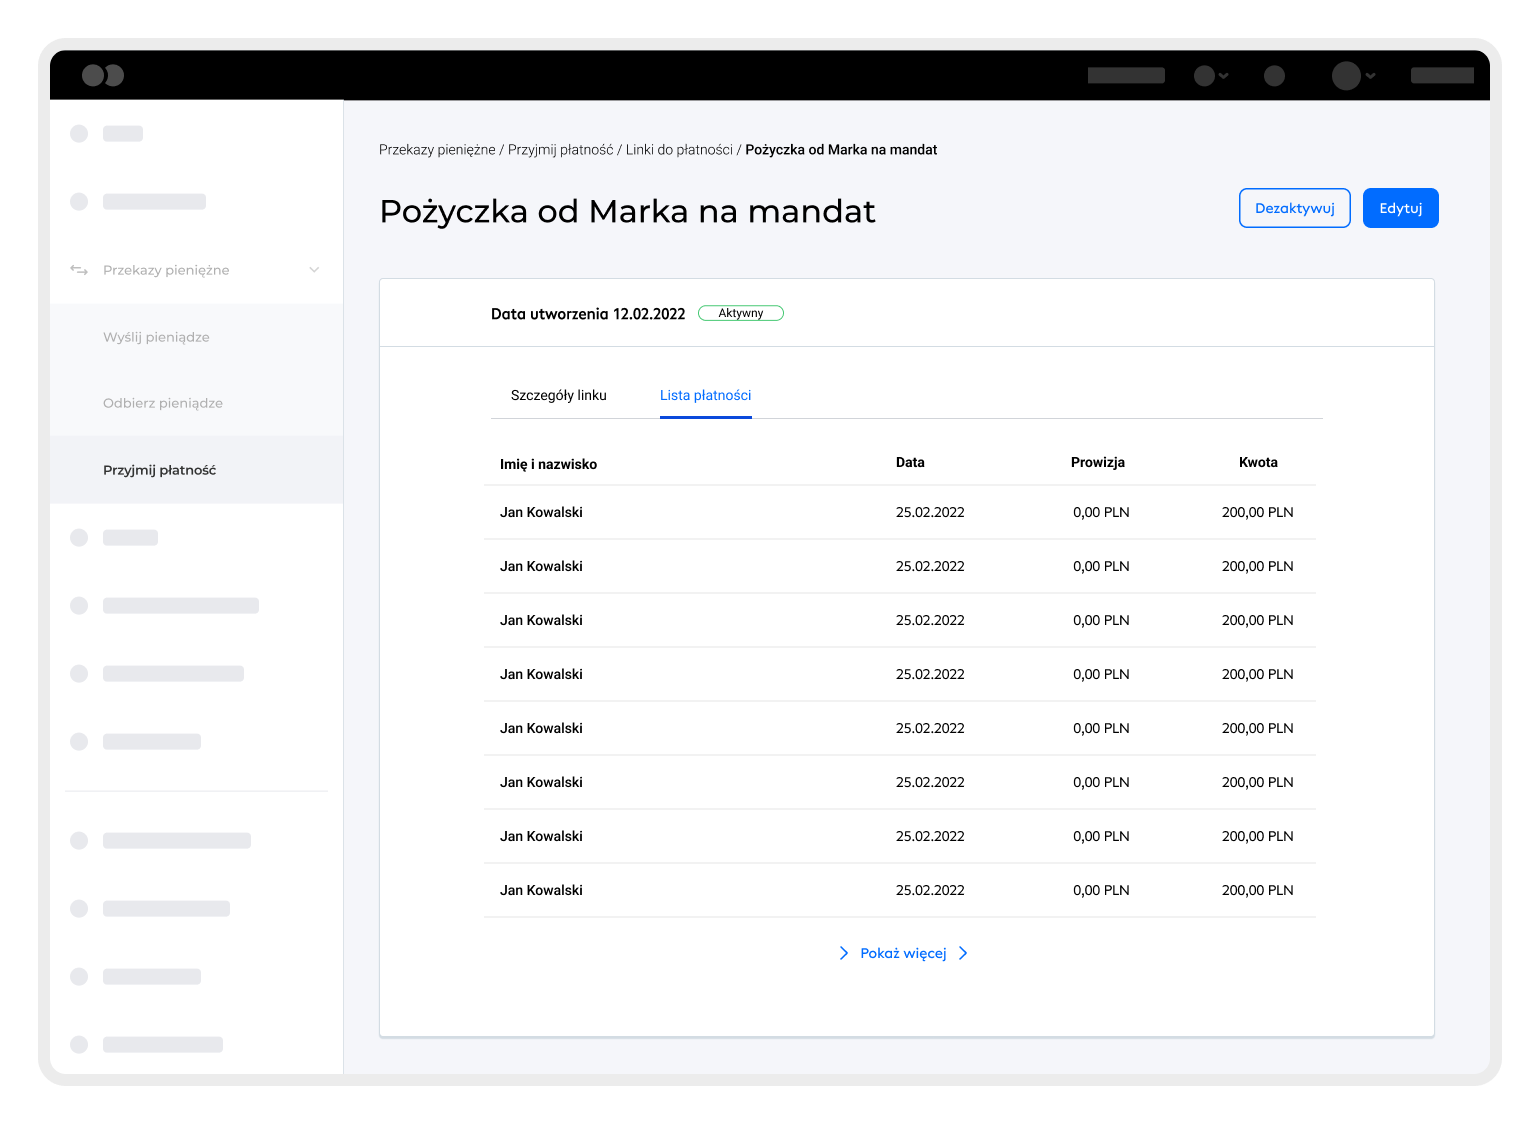1540x1124 pixels.
Task: Click the circle icon between header dropdowns
Action: [1274, 75]
